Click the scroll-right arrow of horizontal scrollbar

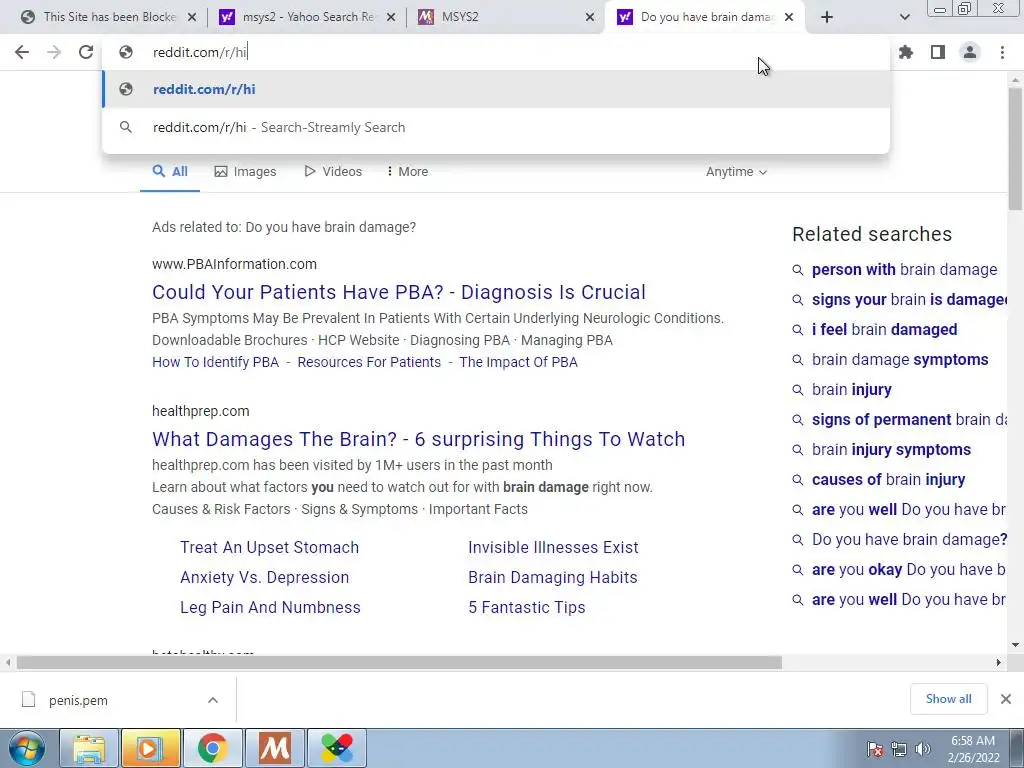pos(998,663)
